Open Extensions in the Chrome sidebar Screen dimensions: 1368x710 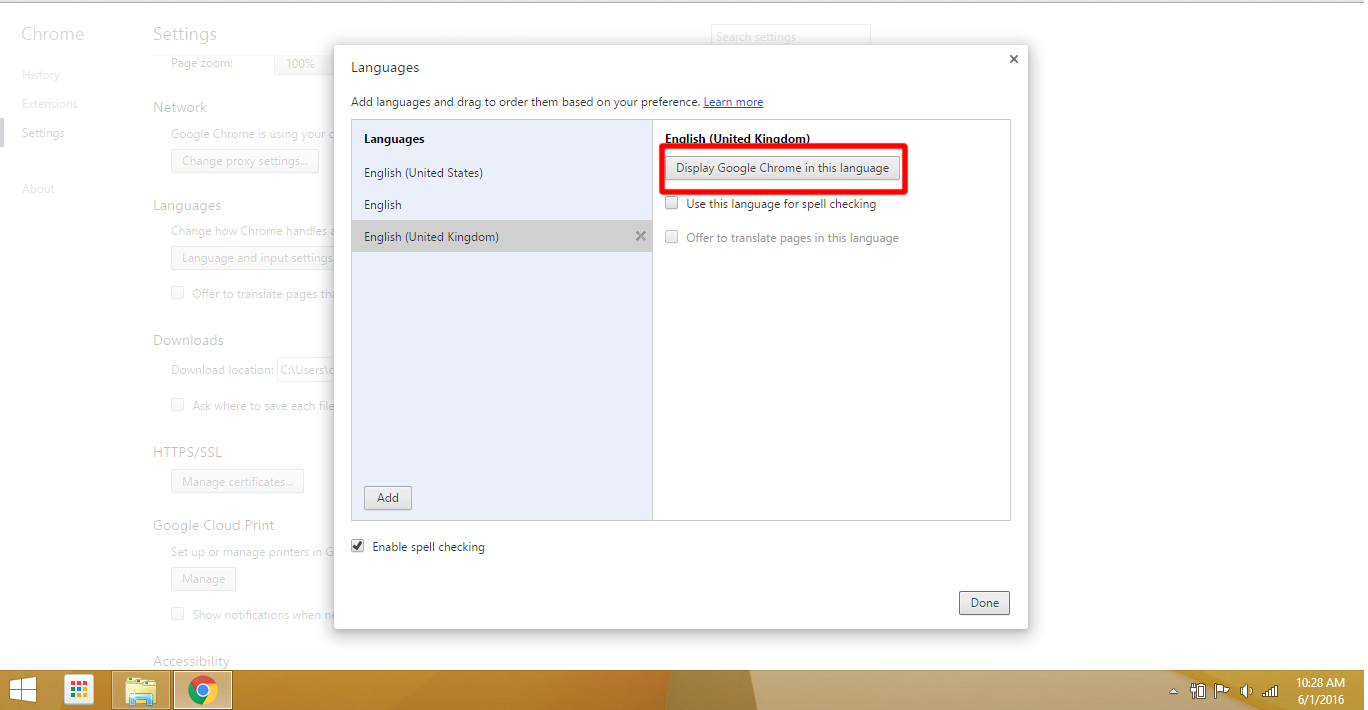pyautogui.click(x=50, y=104)
